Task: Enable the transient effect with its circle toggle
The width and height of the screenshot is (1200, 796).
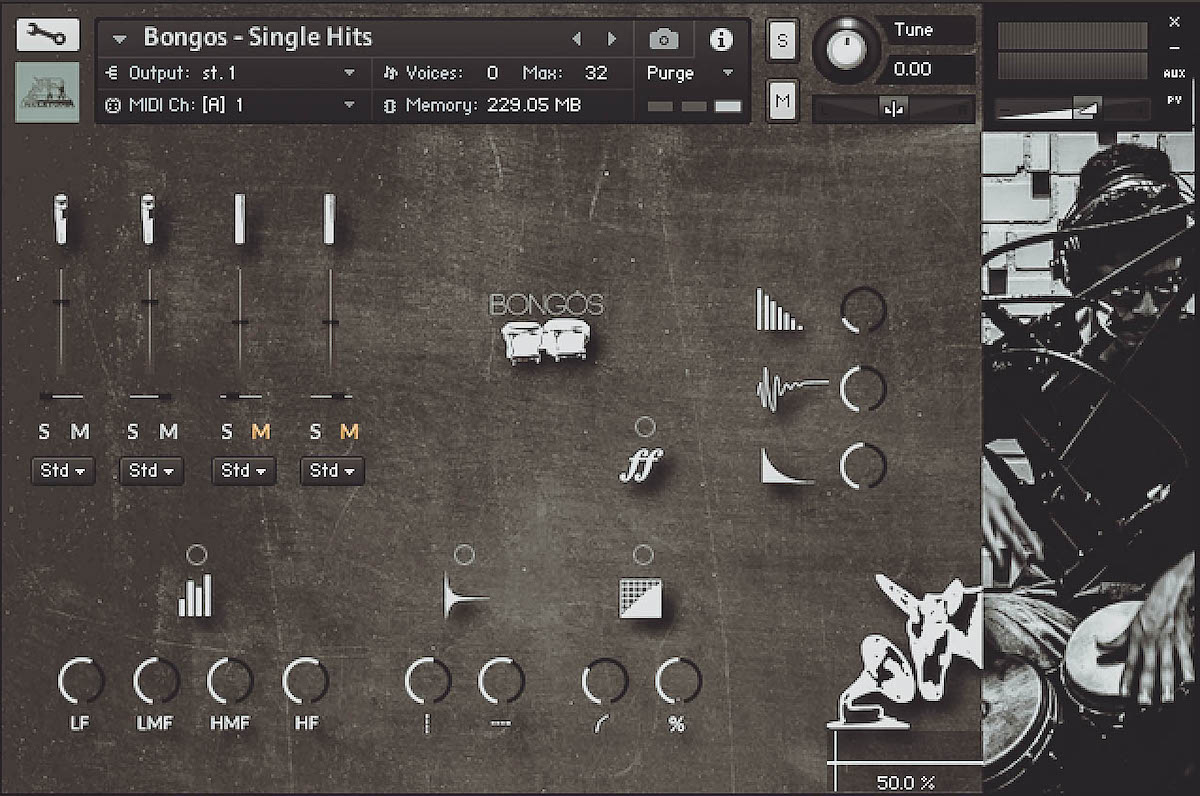Action: pos(464,554)
